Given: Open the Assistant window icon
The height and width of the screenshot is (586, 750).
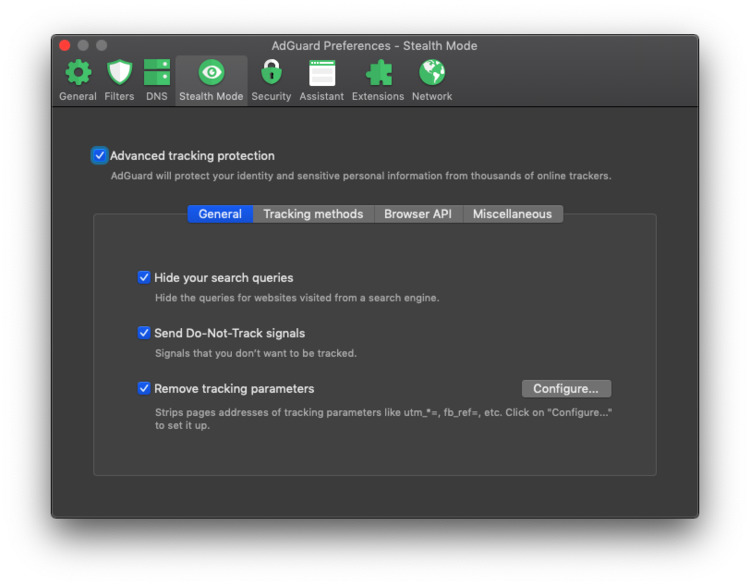Looking at the screenshot, I should [321, 73].
